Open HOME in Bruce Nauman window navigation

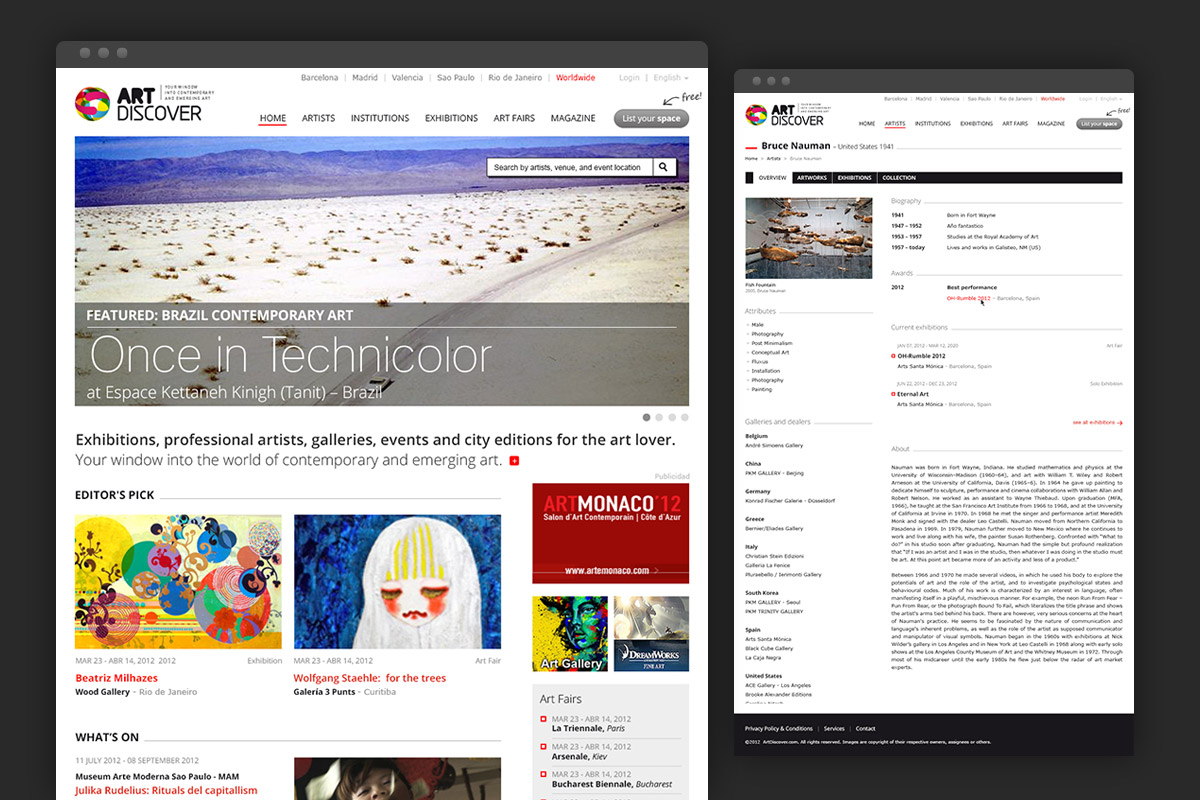[867, 124]
